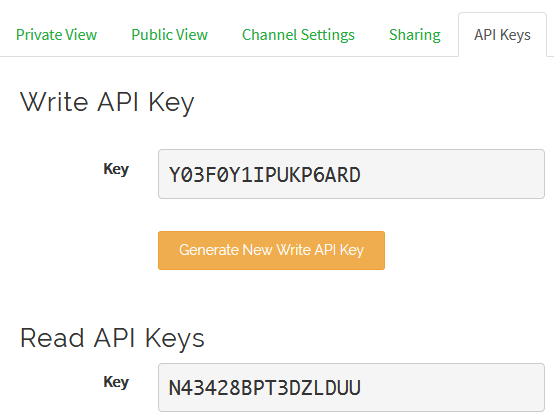554x419 pixels.
Task: Click the active API Keys tab
Action: pyautogui.click(x=502, y=35)
